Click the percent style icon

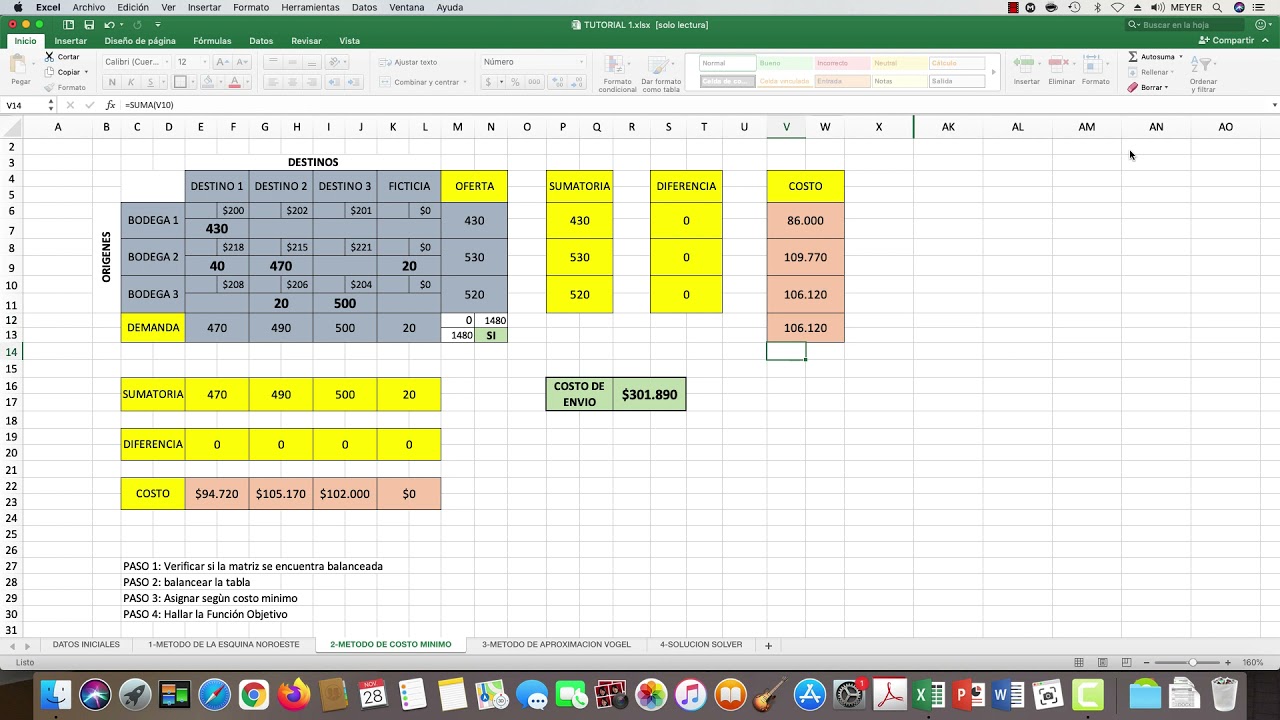click(x=514, y=82)
